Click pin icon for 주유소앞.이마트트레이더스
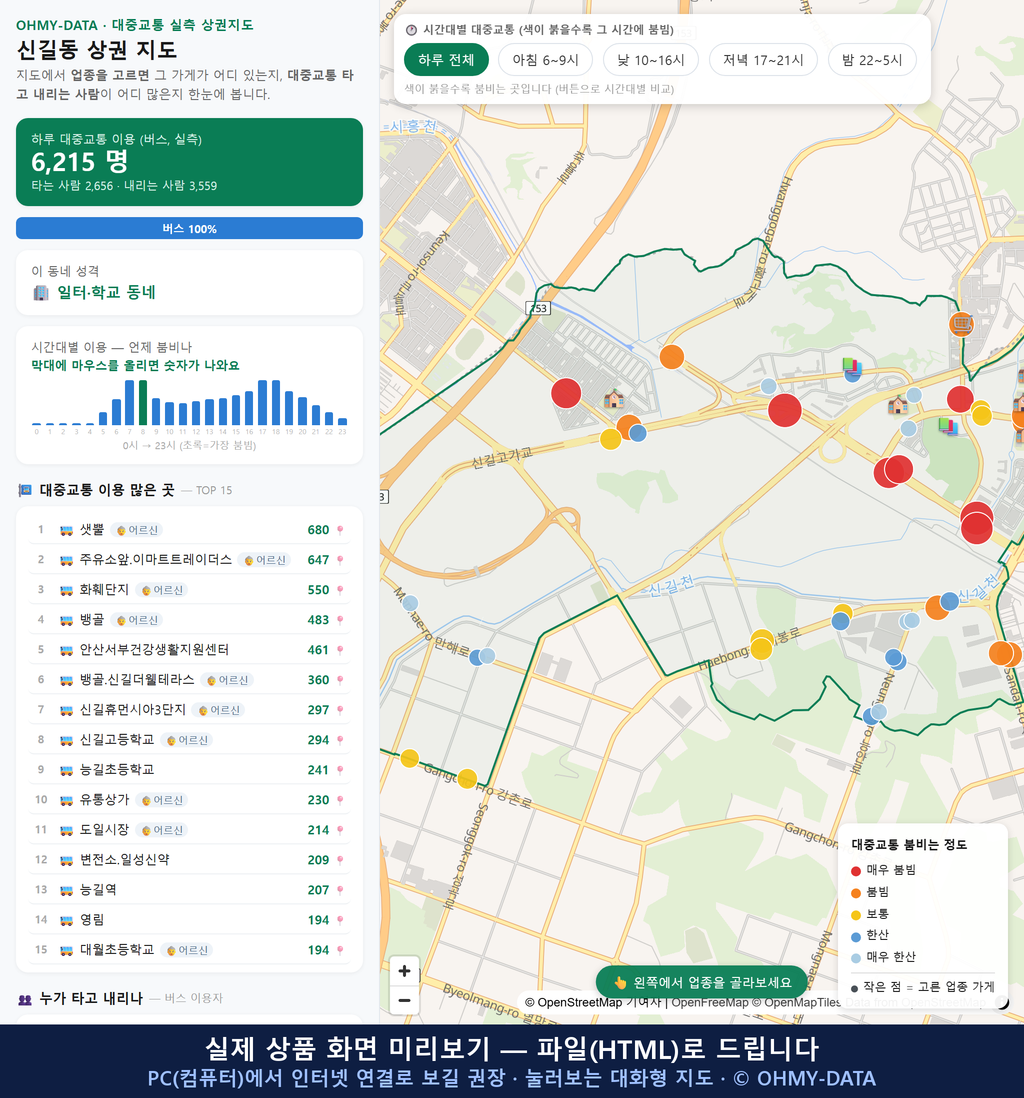Image resolution: width=1024 pixels, height=1098 pixels. [x=340, y=560]
